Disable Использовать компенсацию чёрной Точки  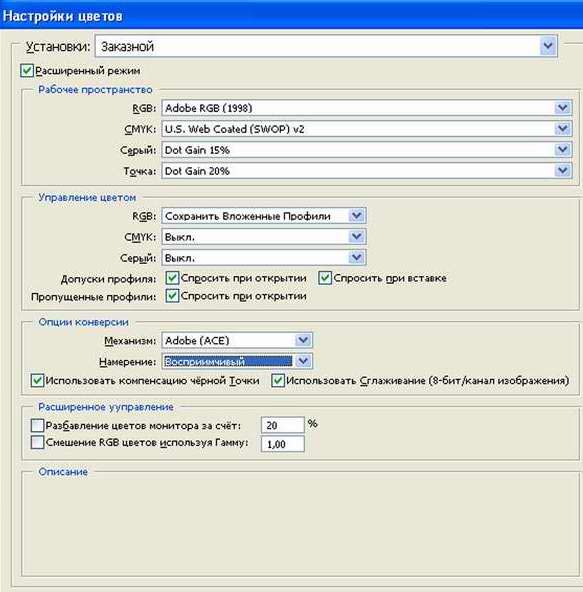coord(37,381)
